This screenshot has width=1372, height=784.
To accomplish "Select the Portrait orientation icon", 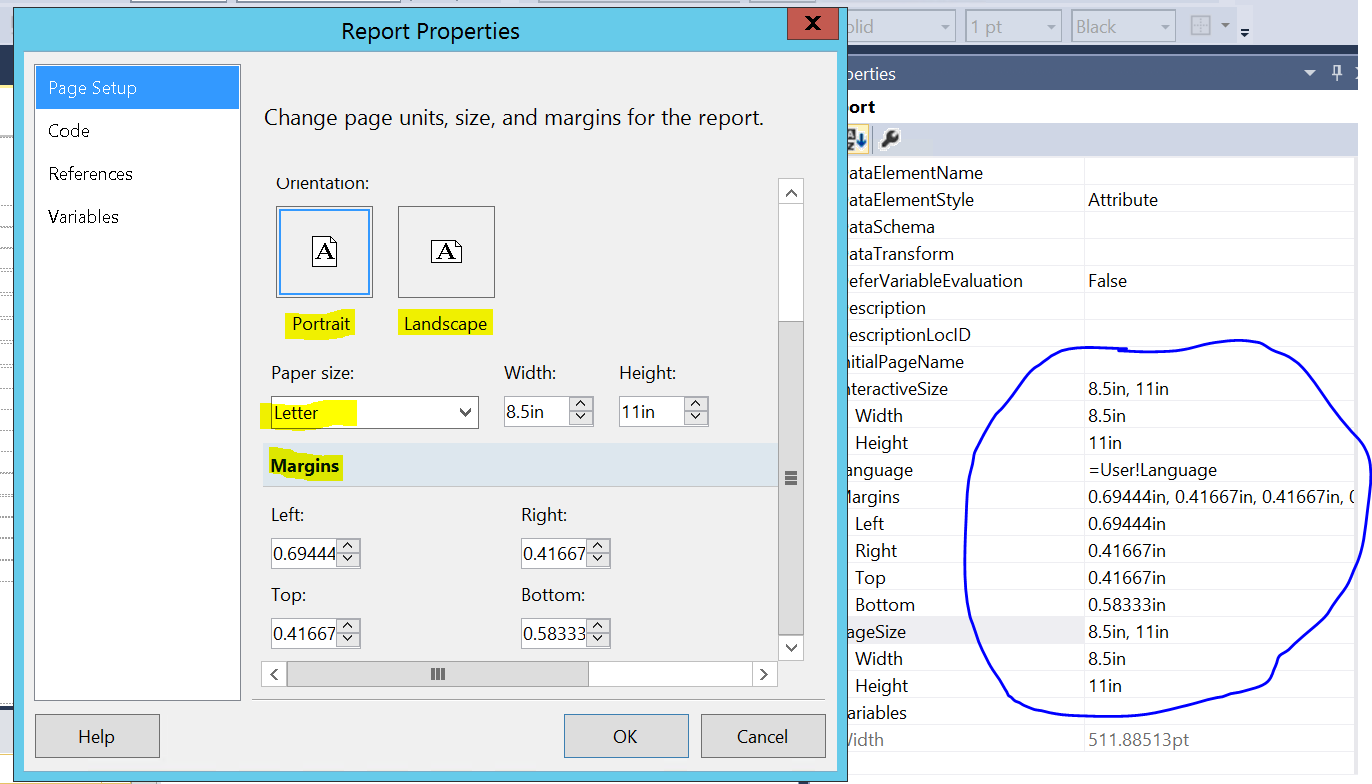I will (324, 251).
